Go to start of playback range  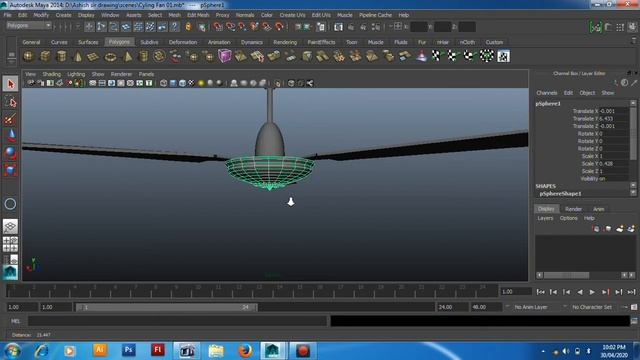(540, 292)
